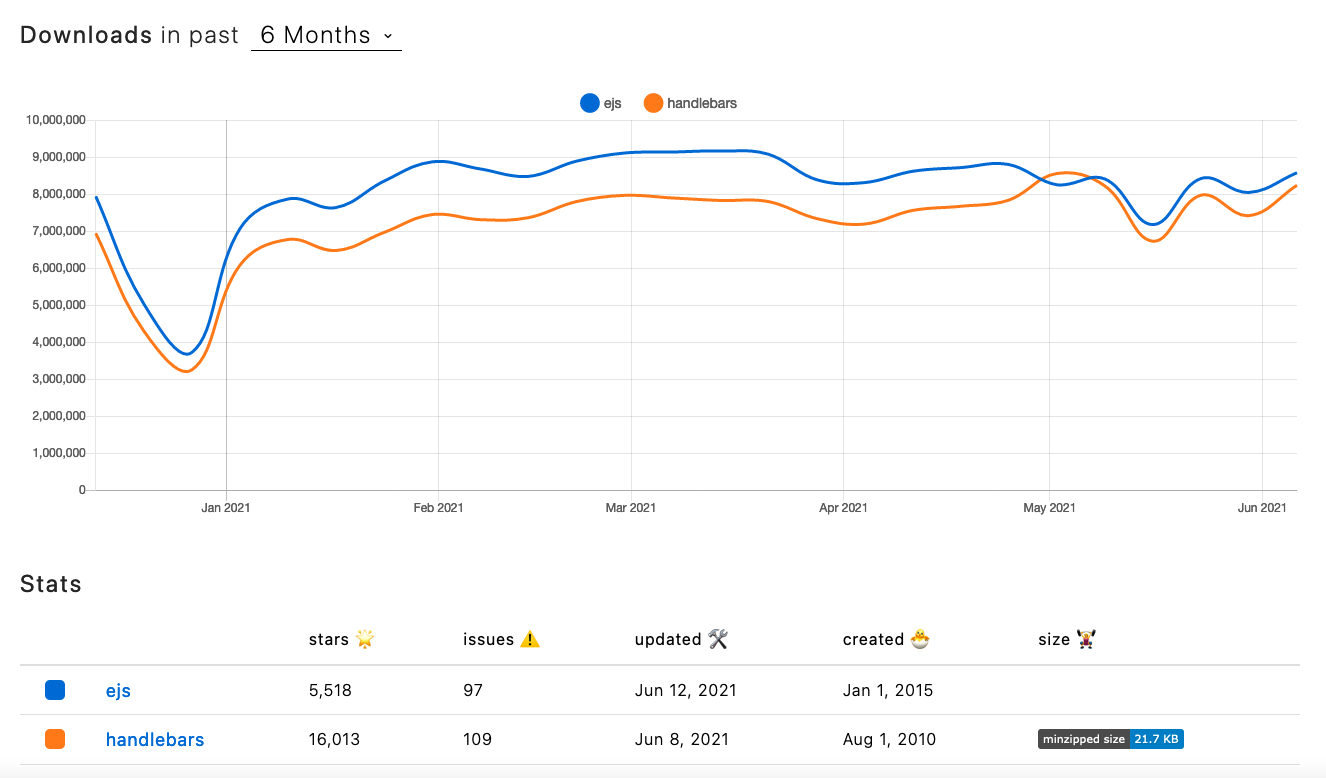Click the star emoji beside stars header
The height and width of the screenshot is (778, 1326).
[365, 639]
